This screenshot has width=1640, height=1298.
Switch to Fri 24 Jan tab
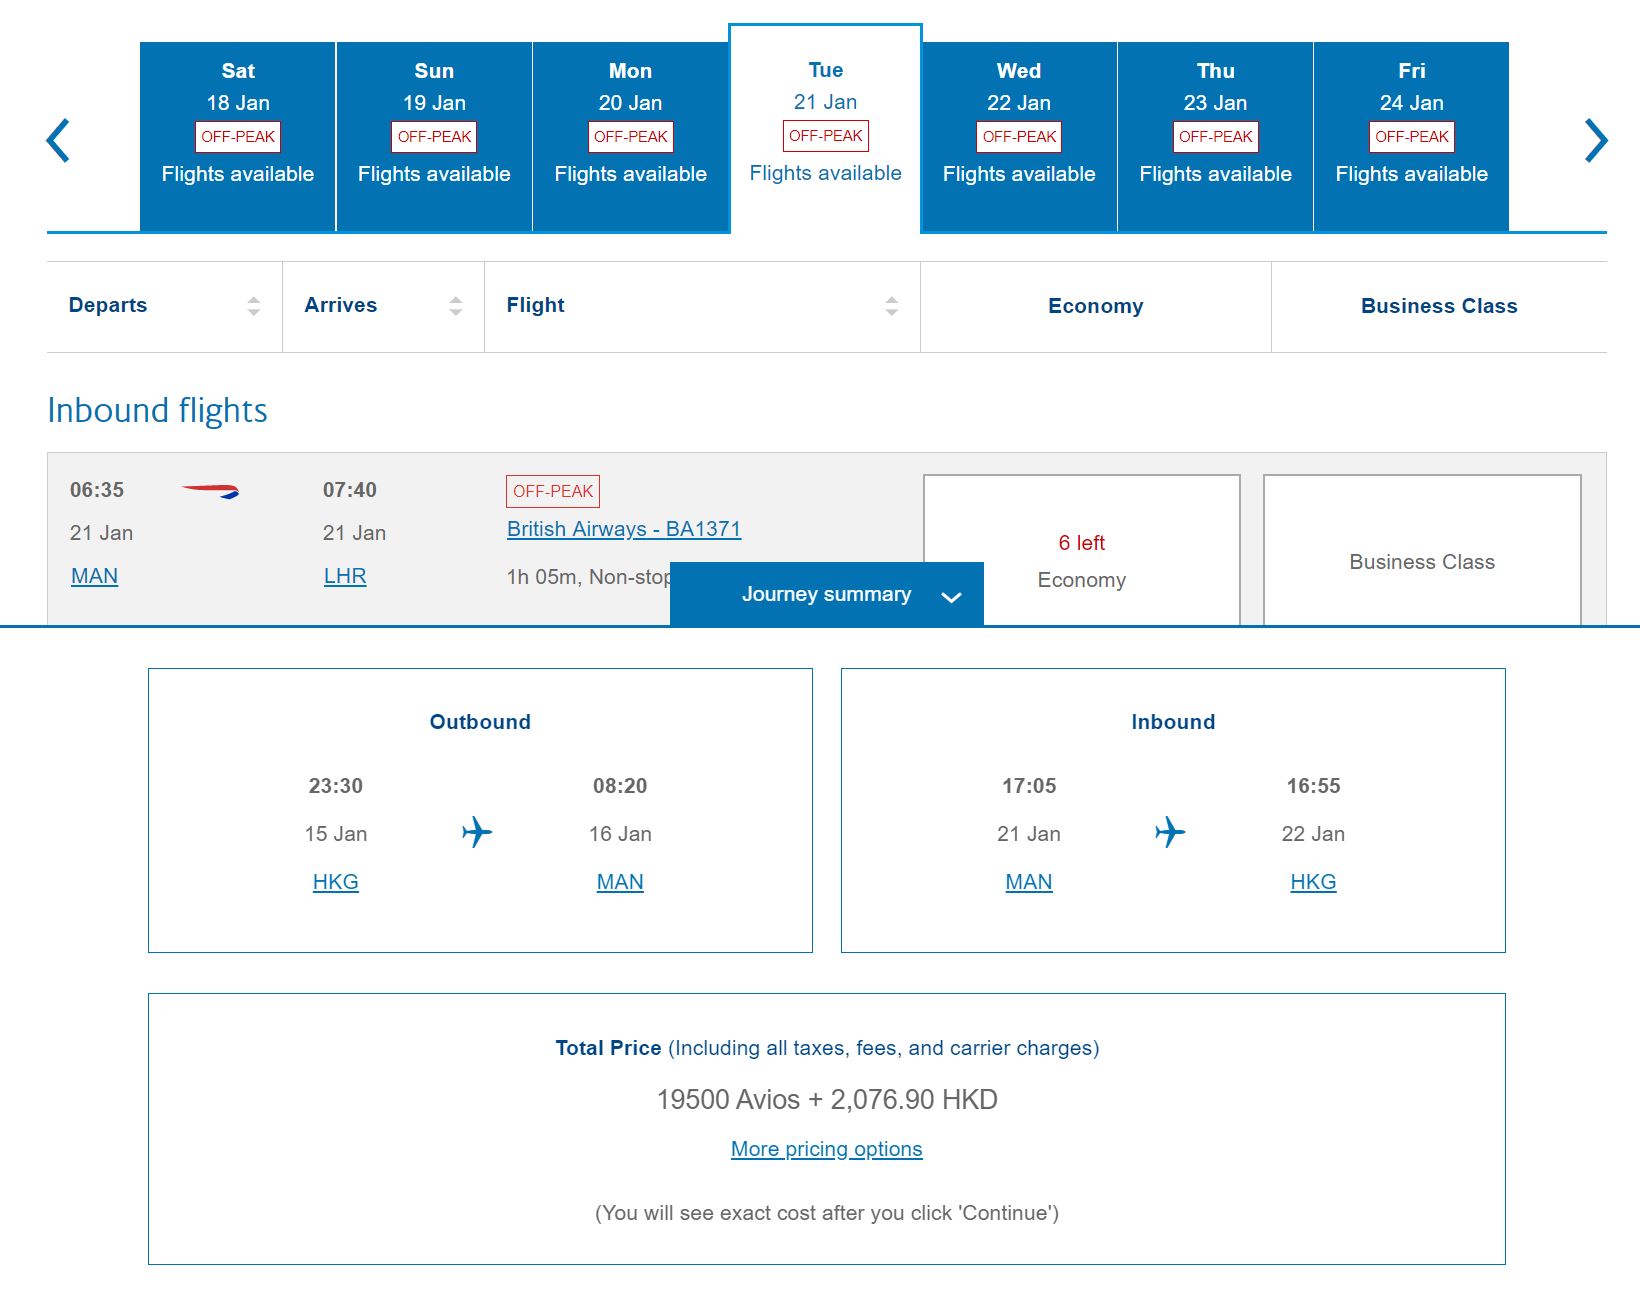(x=1411, y=137)
